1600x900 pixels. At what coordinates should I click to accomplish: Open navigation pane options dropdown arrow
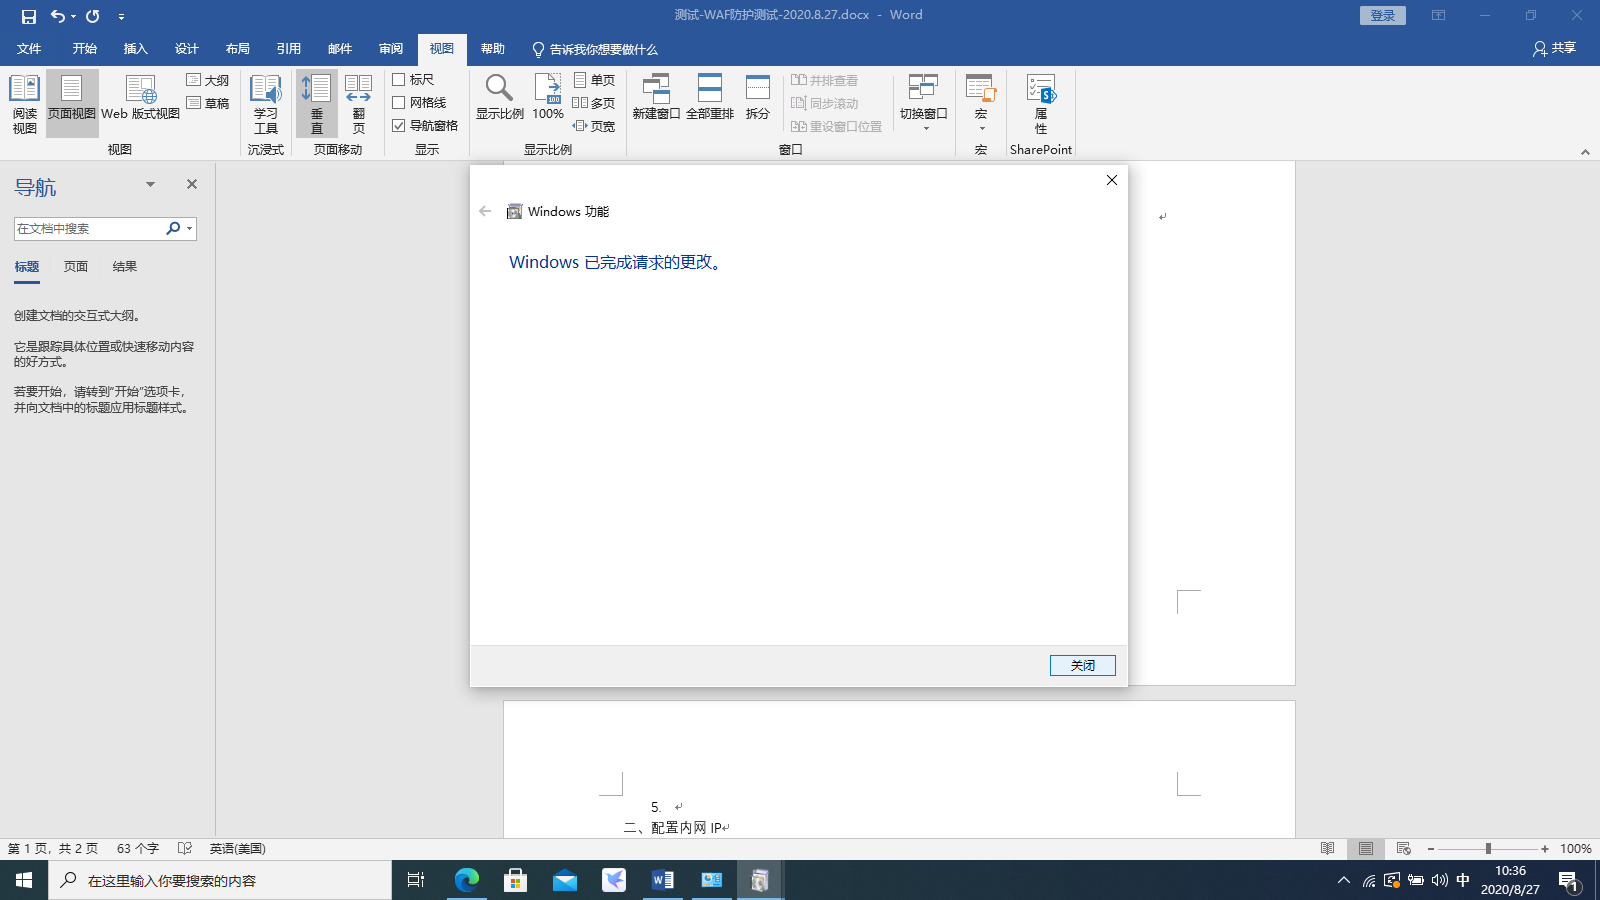150,184
